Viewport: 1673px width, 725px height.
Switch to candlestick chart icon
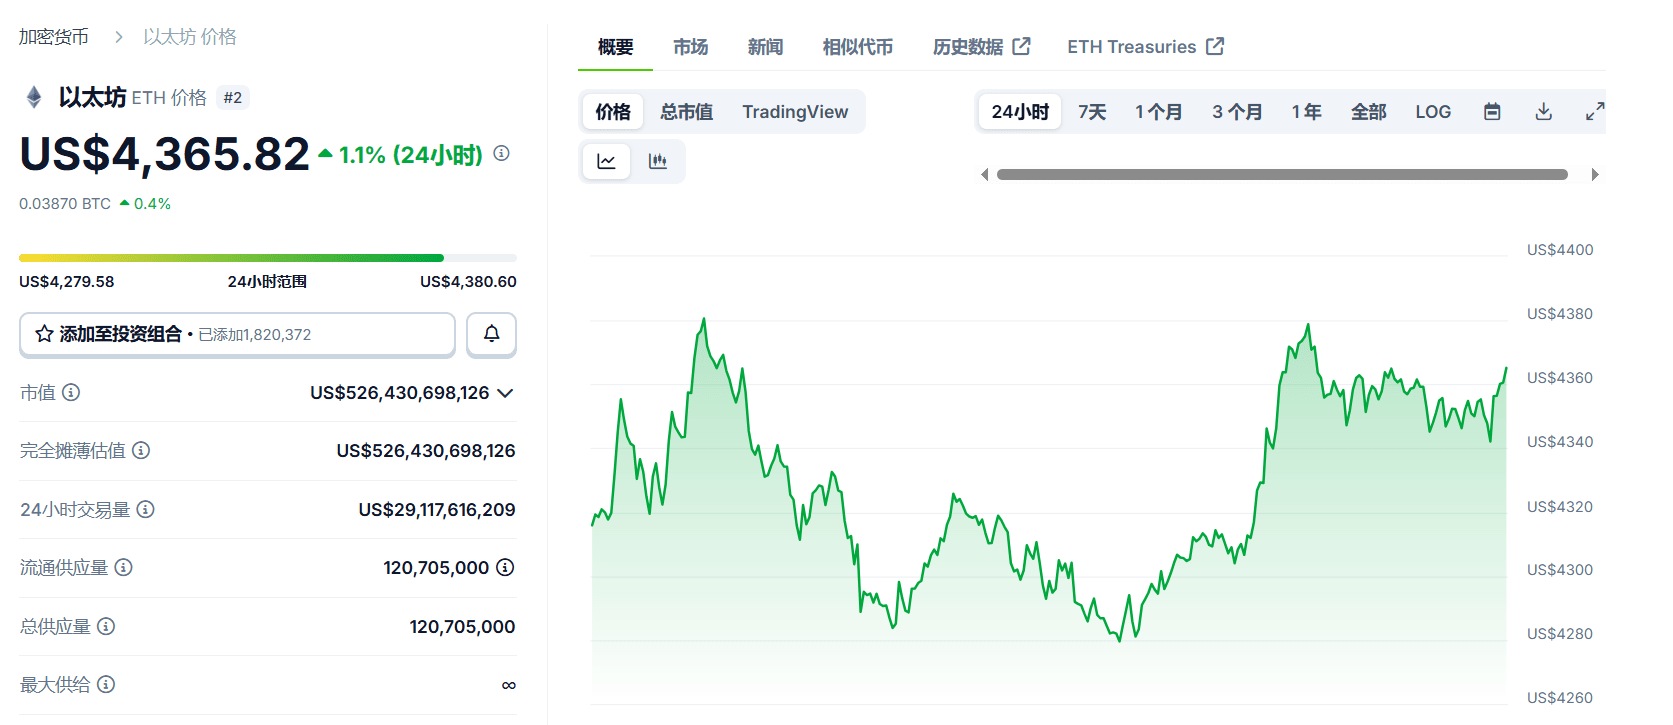657,161
